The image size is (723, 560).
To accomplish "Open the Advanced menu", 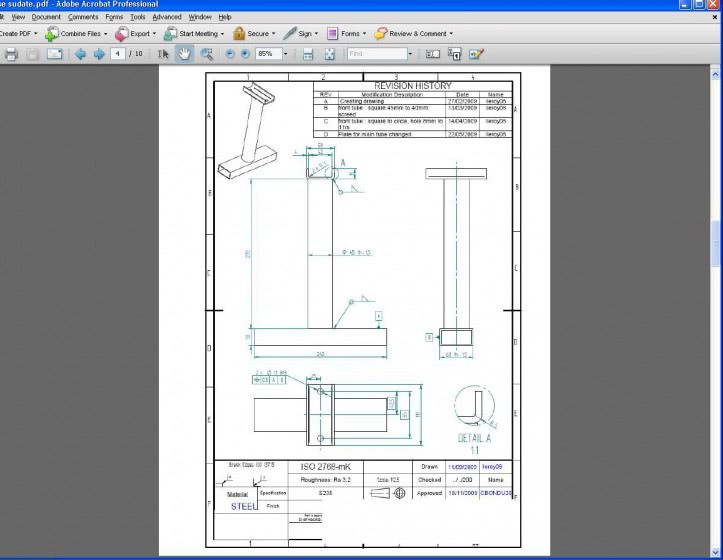I will tap(167, 17).
